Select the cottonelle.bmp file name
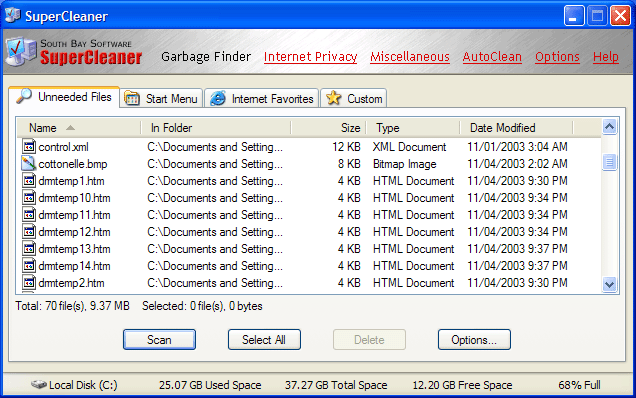The image size is (636, 398). [73, 164]
